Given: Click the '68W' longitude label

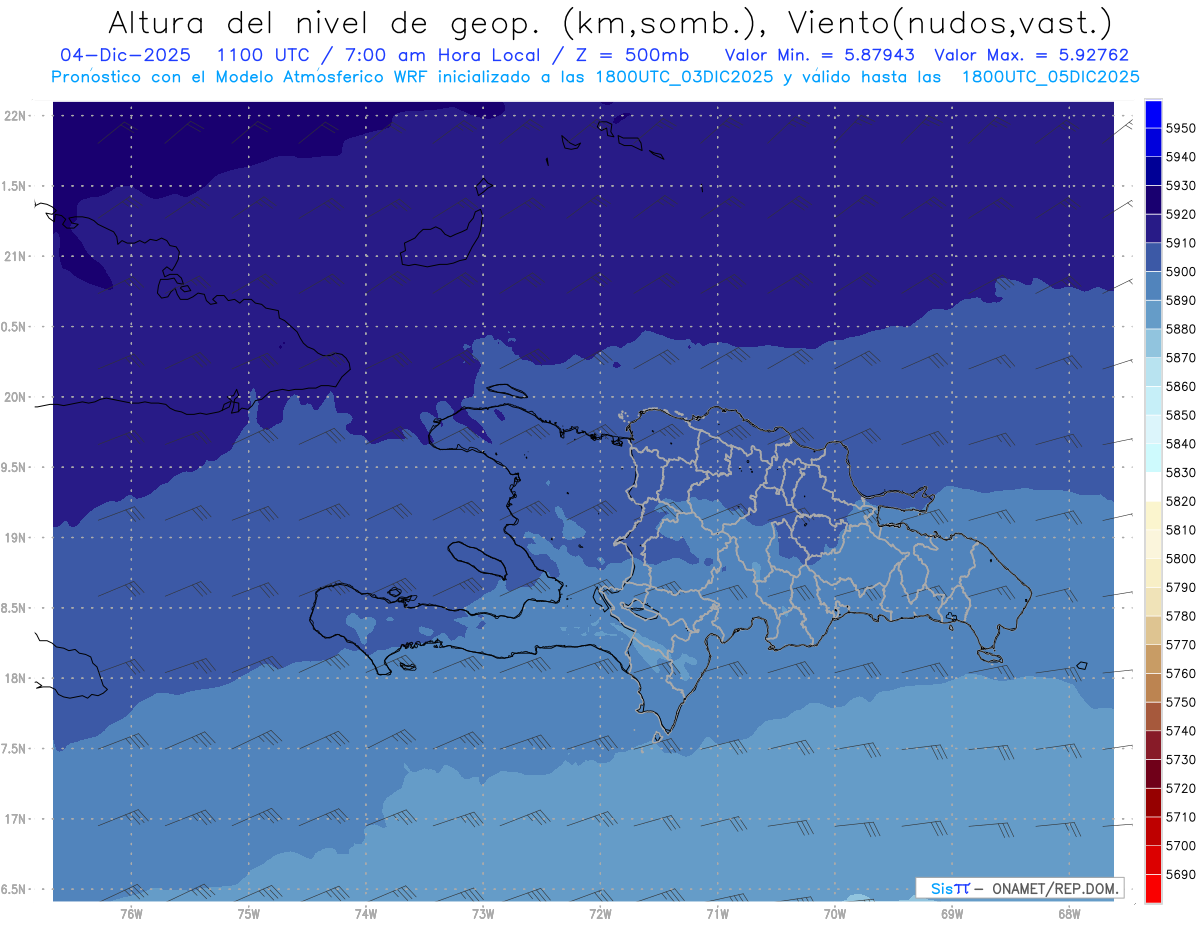Looking at the screenshot, I should 1068,914.
